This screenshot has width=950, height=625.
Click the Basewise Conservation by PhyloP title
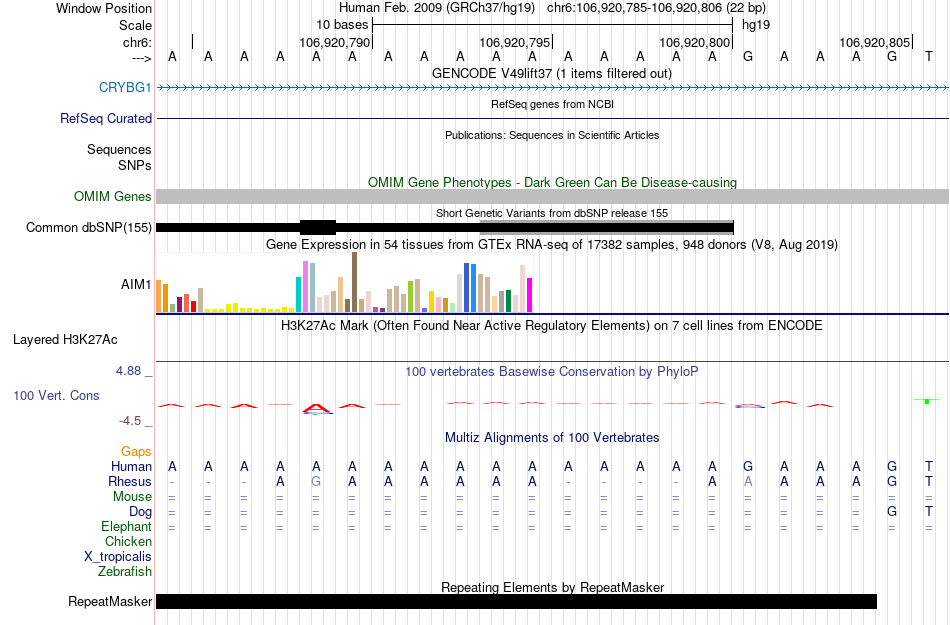pyautogui.click(x=552, y=371)
